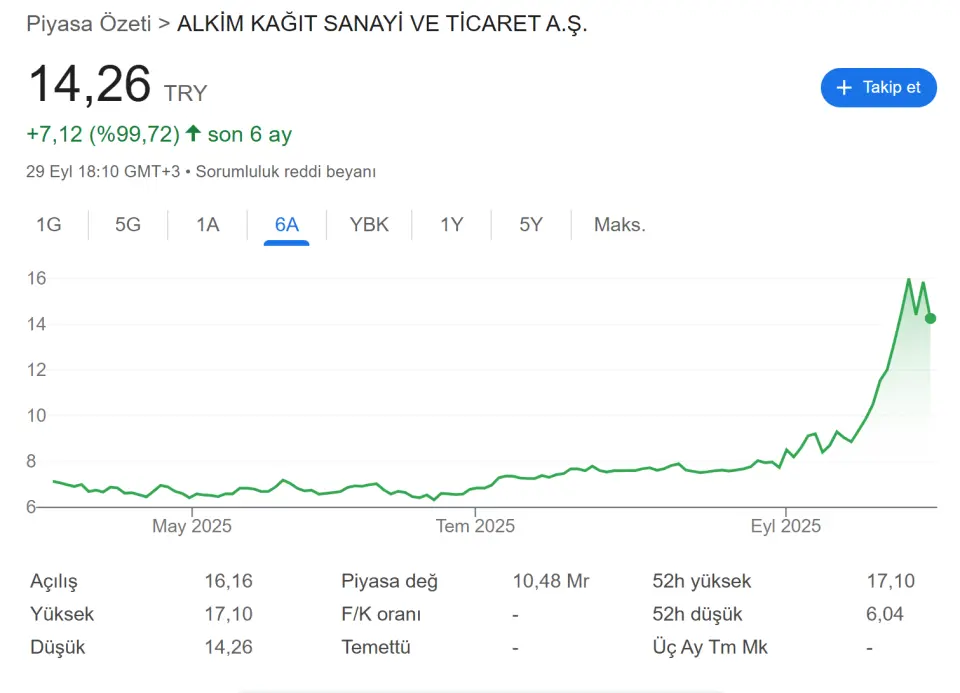Click the green up arrow icon
The image size is (960, 693).
click(193, 133)
